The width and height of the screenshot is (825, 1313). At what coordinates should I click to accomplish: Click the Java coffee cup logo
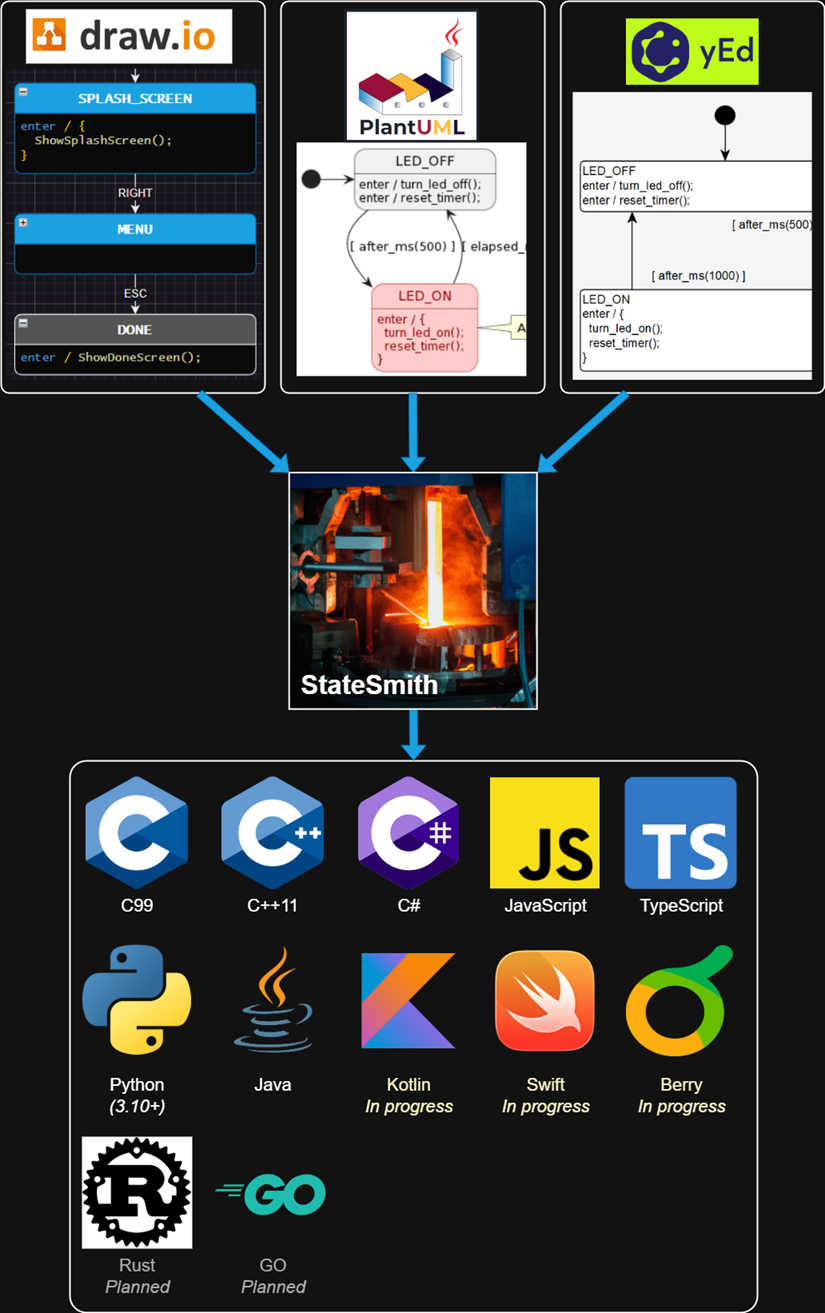pyautogui.click(x=272, y=1000)
